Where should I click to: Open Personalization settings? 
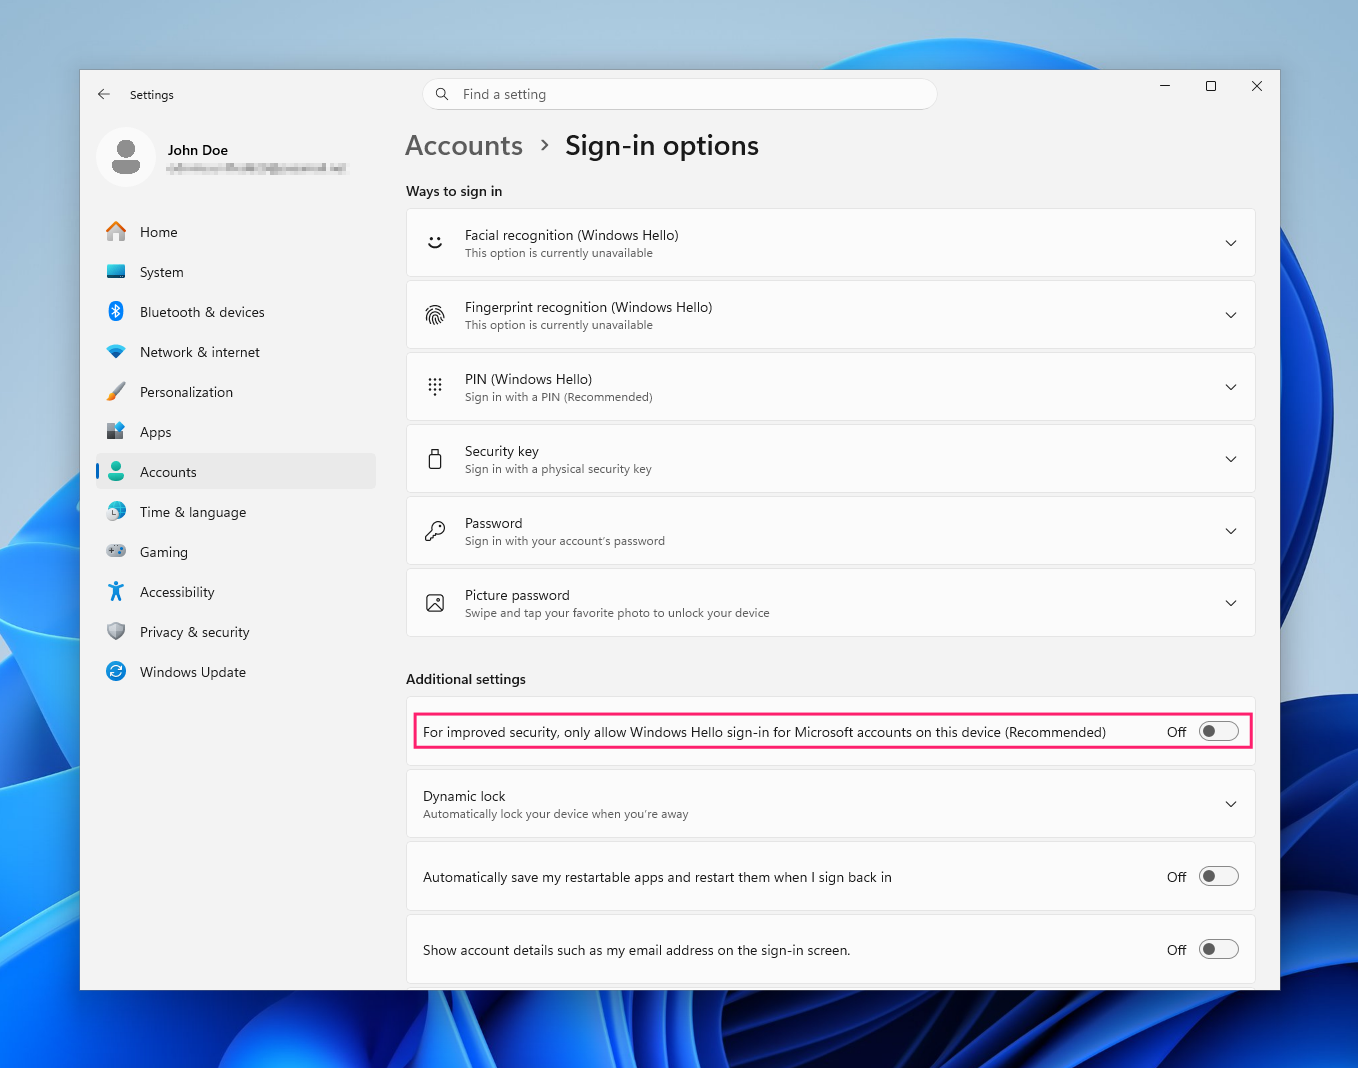point(236,392)
